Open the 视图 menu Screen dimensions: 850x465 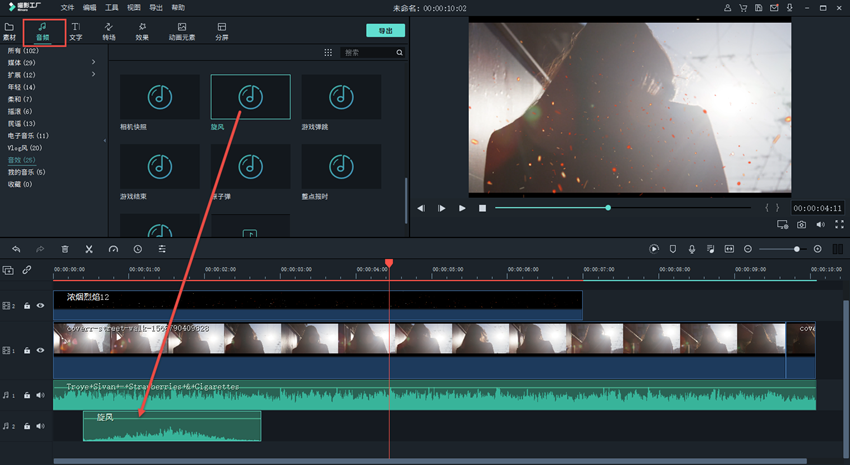(x=133, y=8)
